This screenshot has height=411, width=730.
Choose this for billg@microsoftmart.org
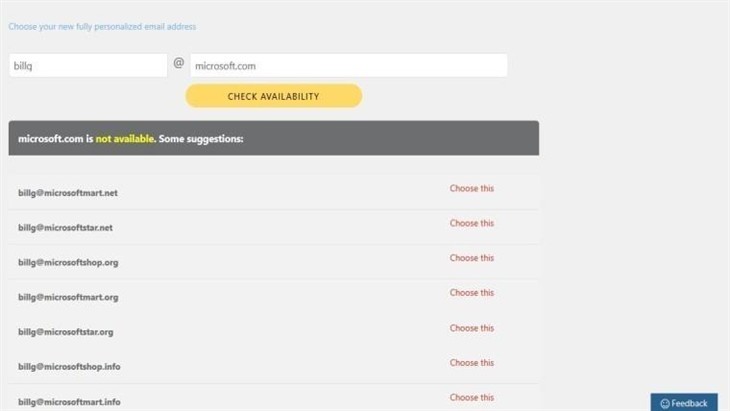point(472,293)
